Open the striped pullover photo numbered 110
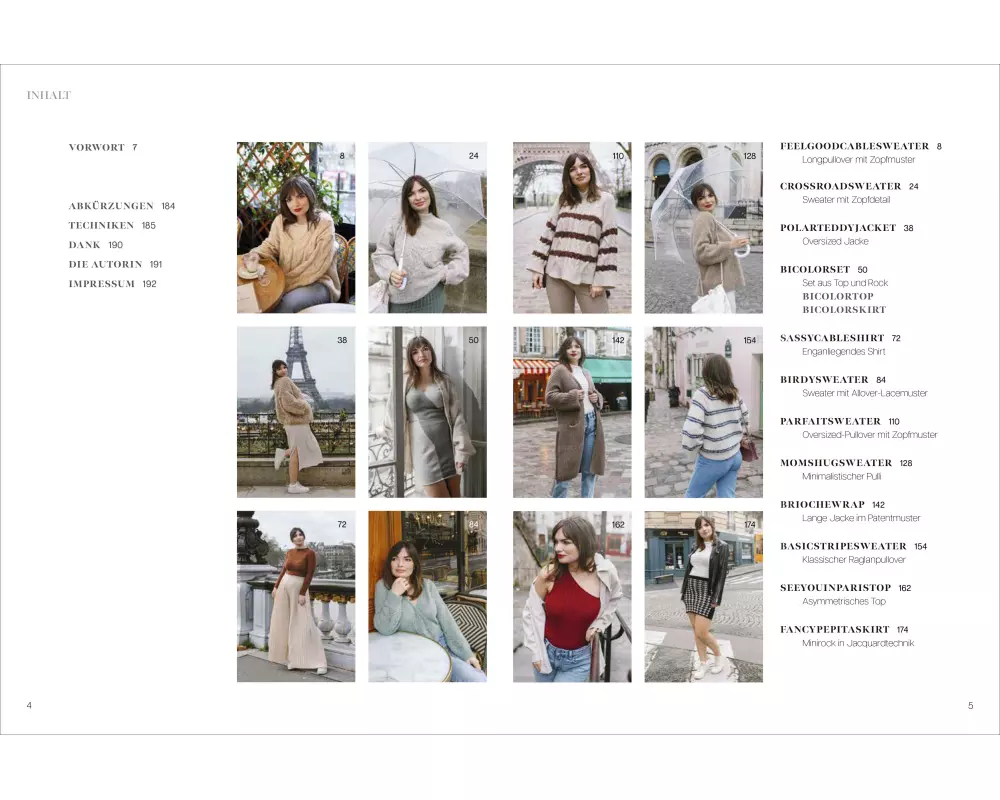The height and width of the screenshot is (800, 1000). coord(572,227)
